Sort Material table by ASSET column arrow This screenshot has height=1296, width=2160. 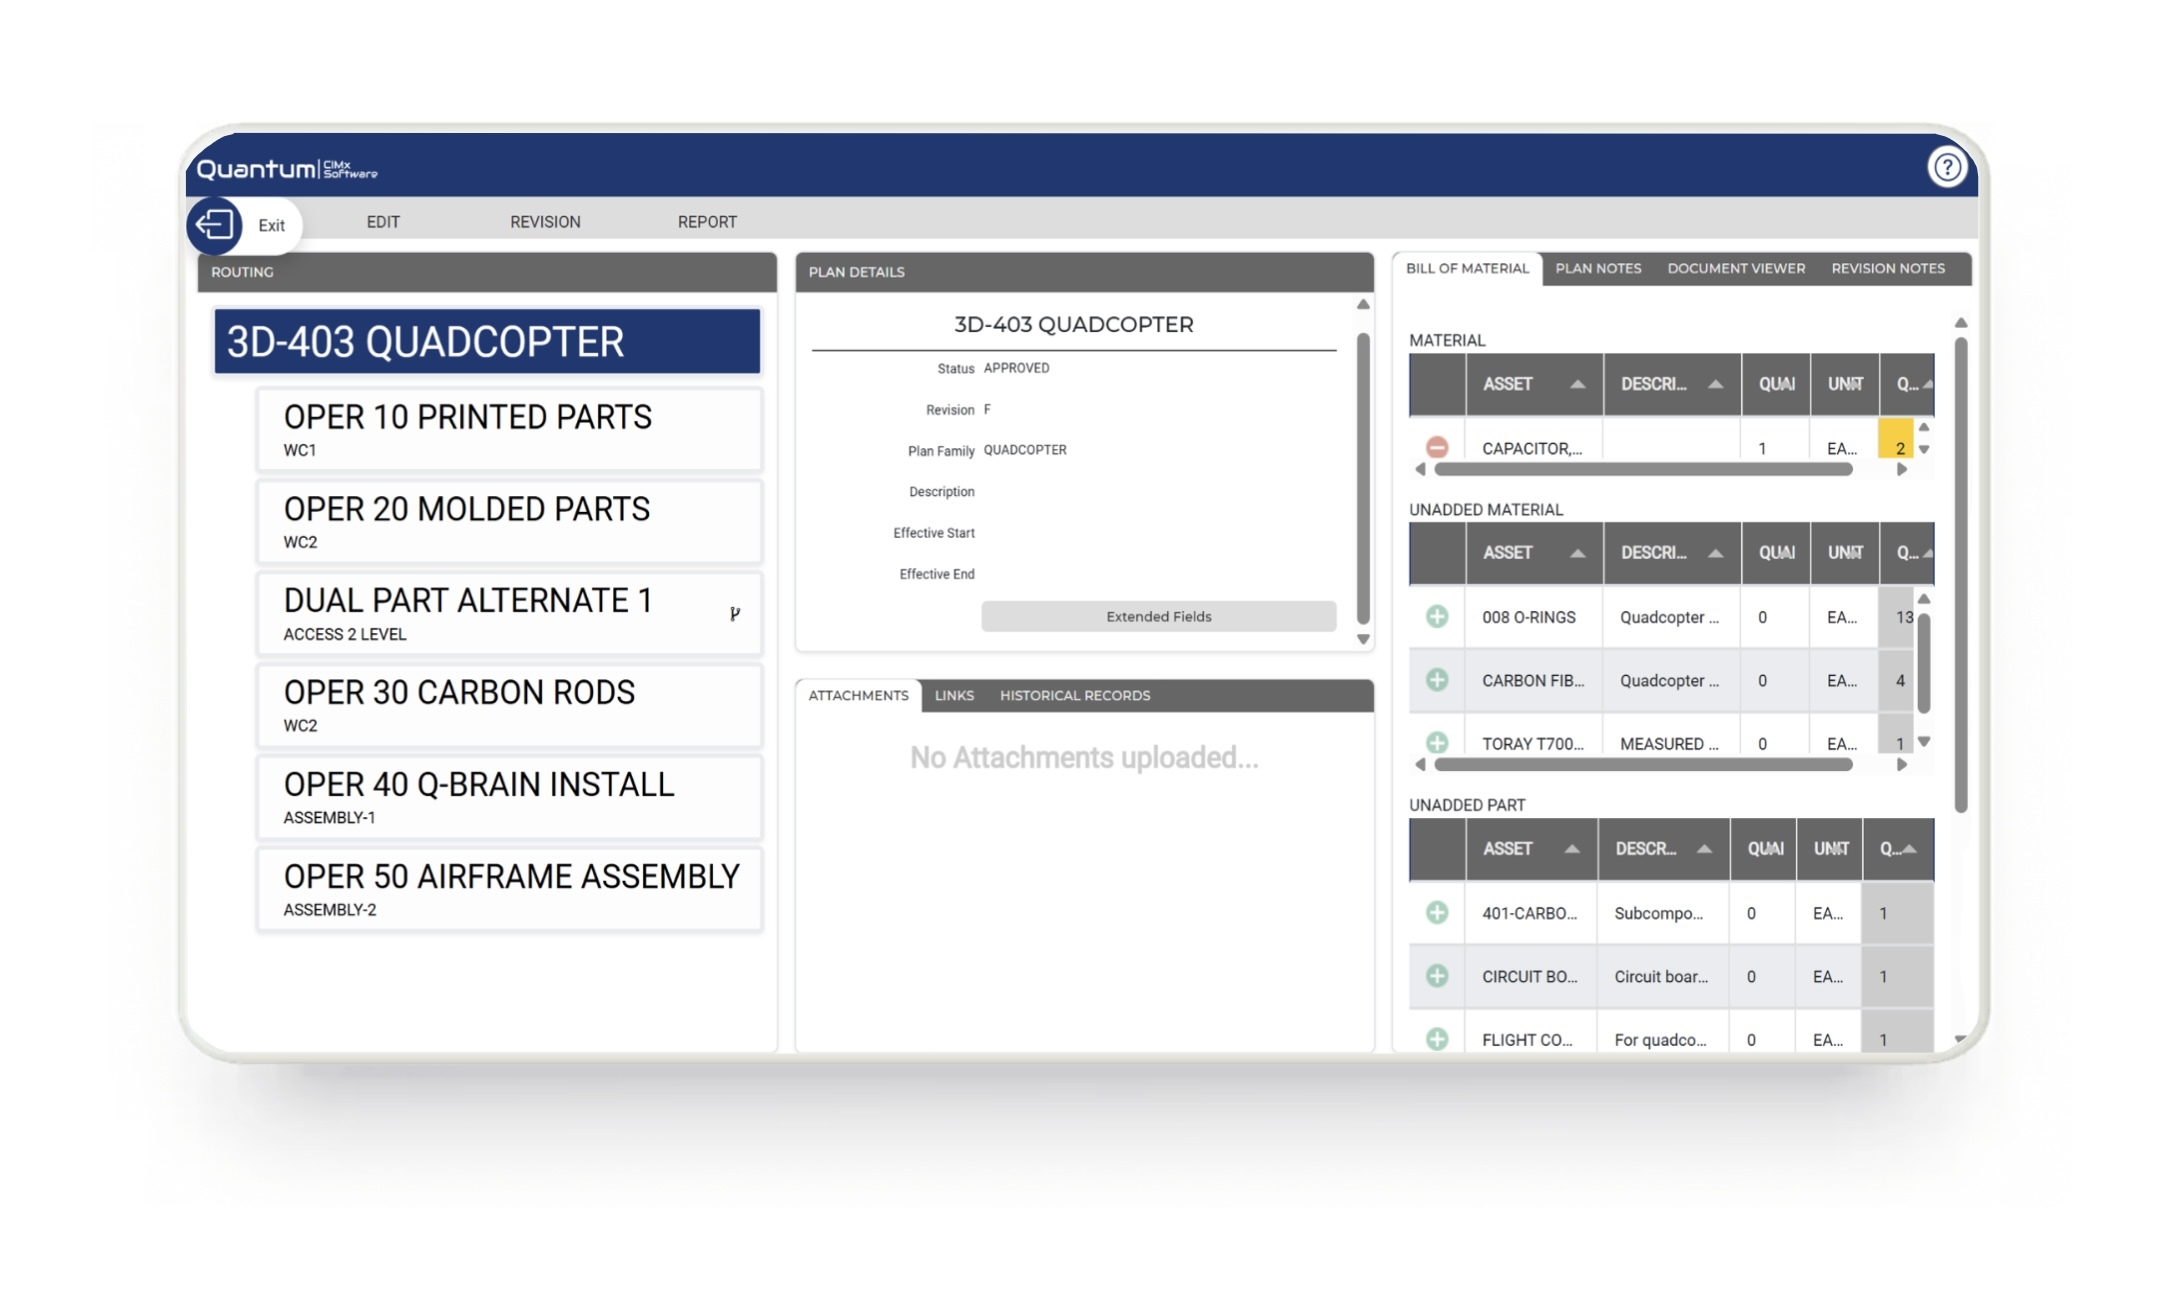[x=1577, y=384]
